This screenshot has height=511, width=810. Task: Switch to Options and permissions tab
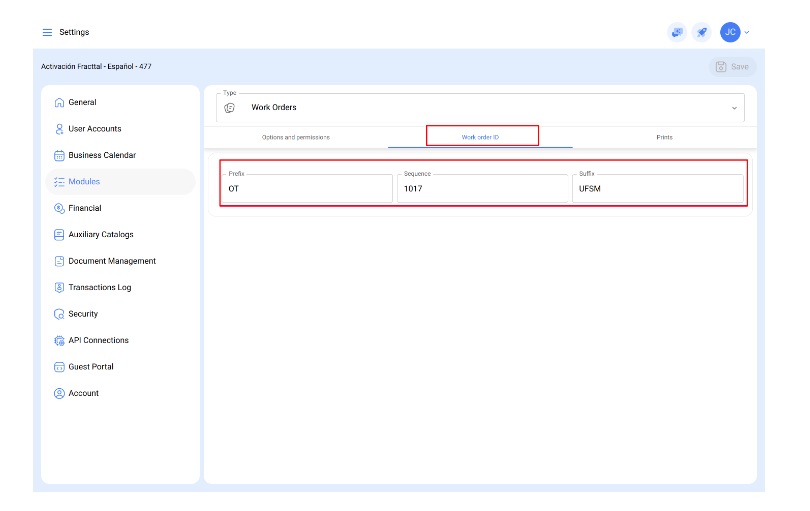click(x=295, y=137)
